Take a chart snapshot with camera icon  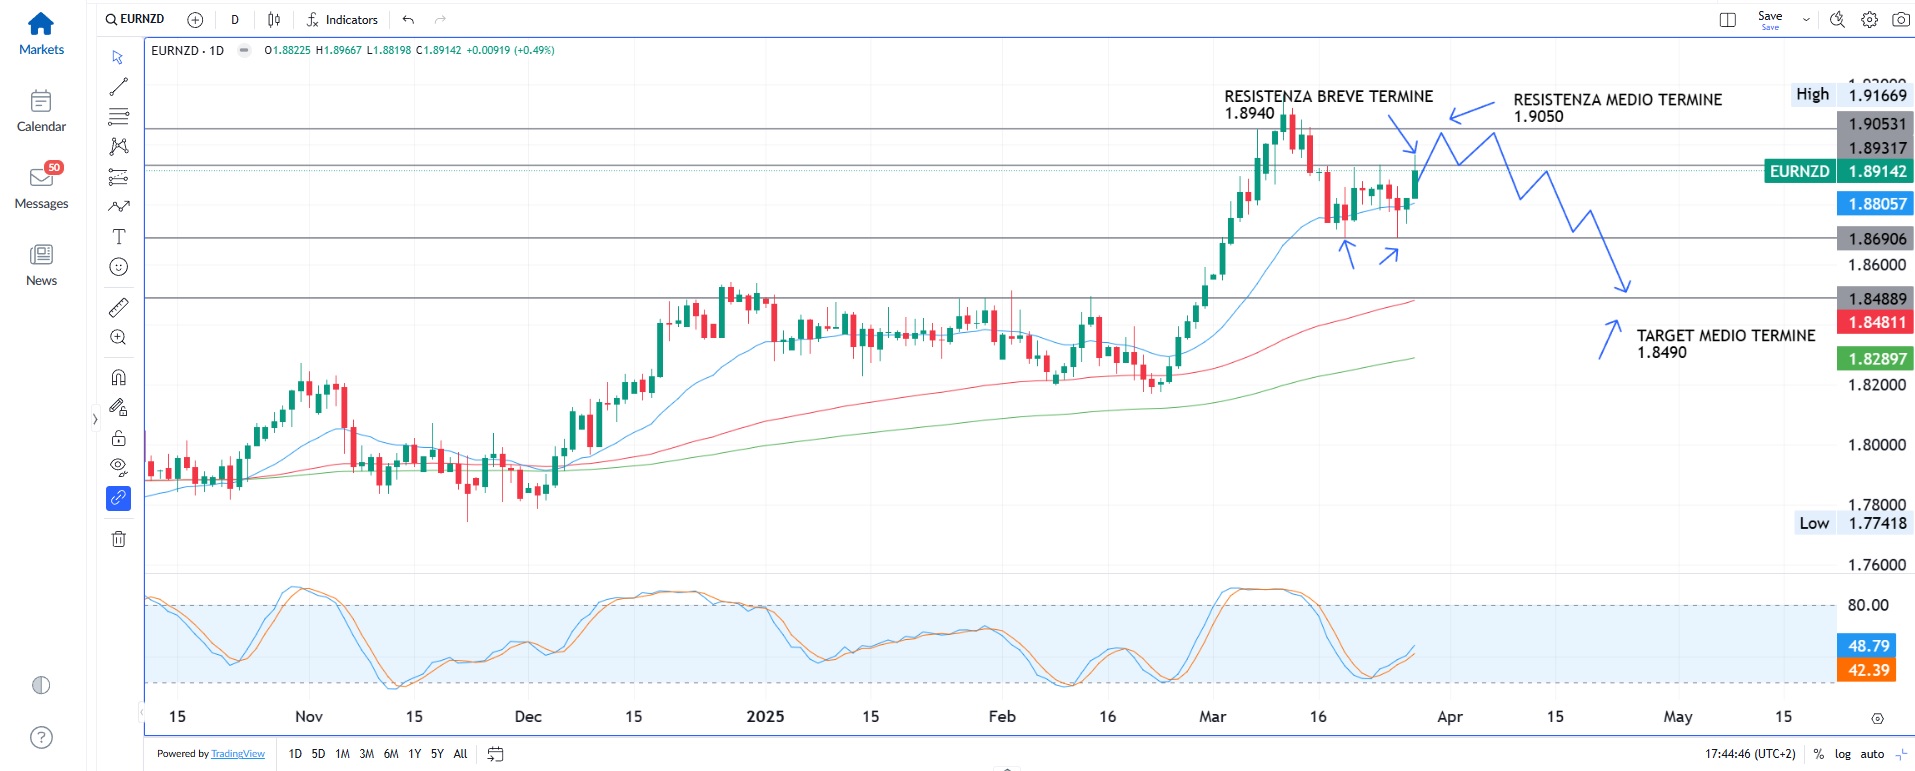1900,20
